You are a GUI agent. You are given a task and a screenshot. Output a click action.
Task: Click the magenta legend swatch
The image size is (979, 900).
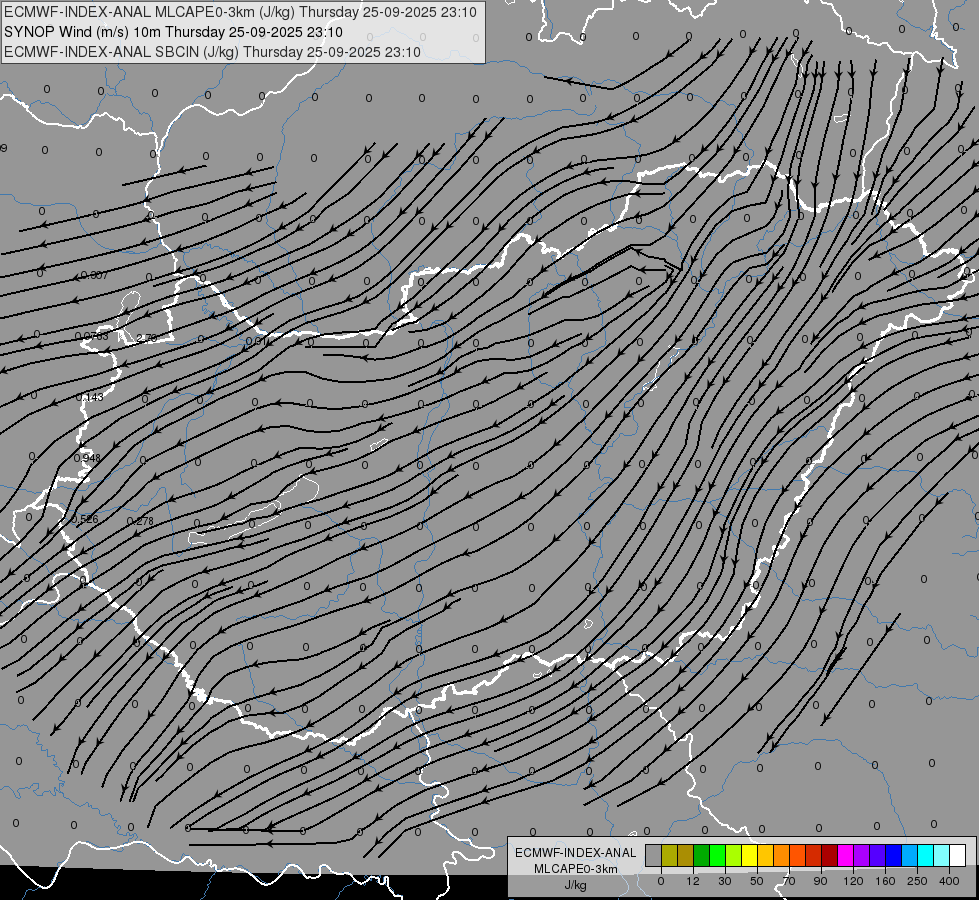846,855
